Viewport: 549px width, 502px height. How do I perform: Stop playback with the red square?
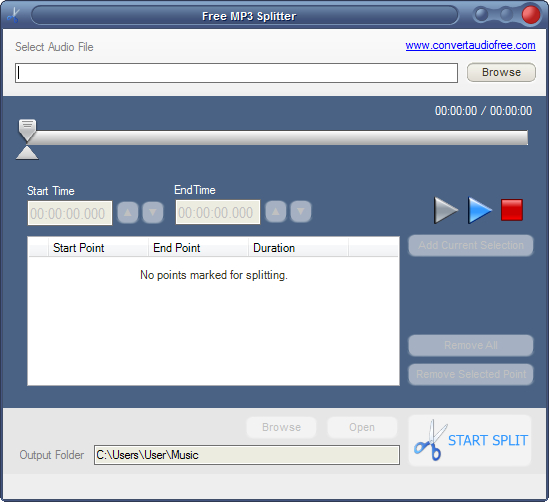[512, 210]
